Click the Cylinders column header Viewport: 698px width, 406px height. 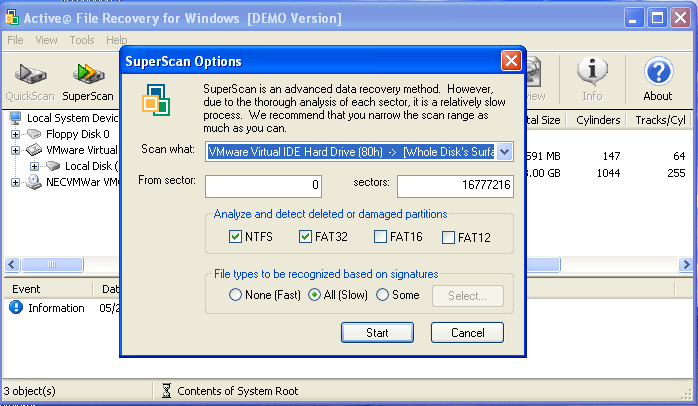pos(598,120)
